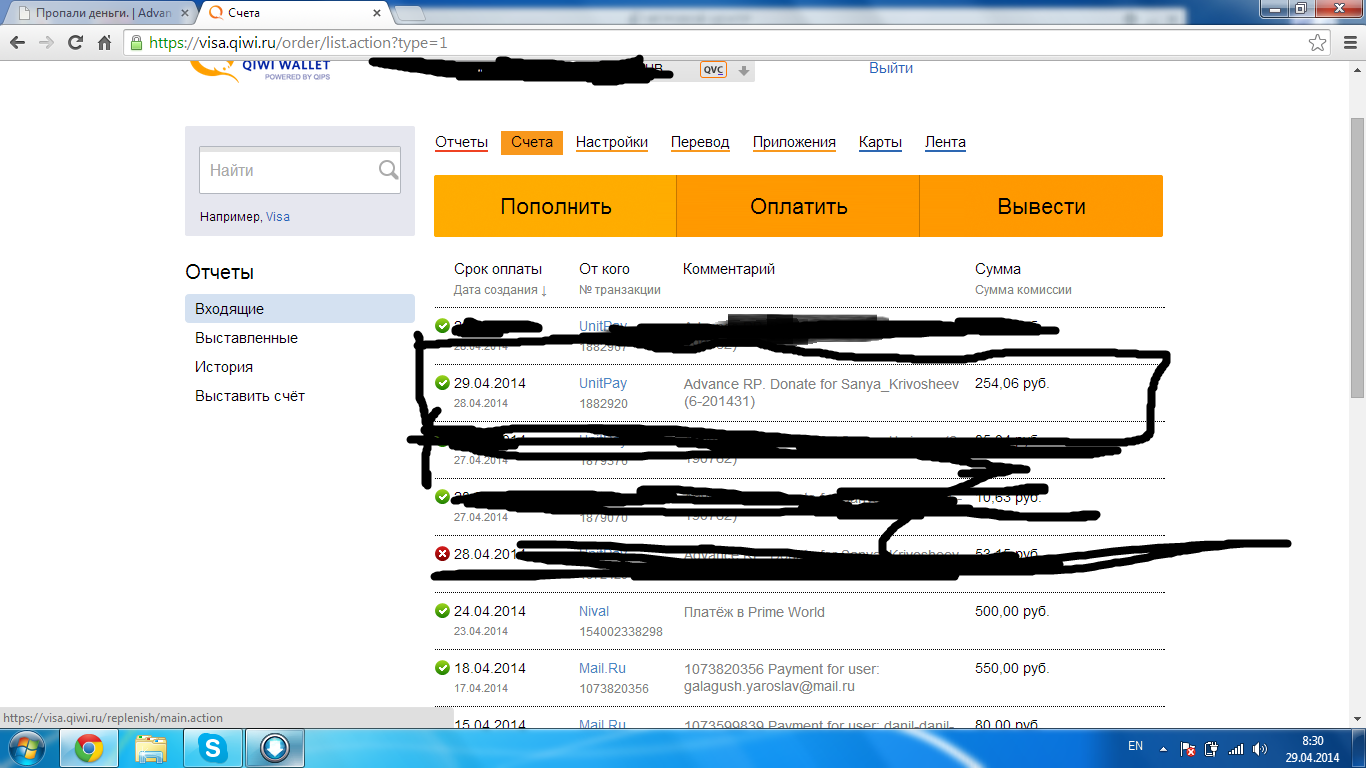Open the Лента menu tab
Viewport: 1366px width, 768px height.
[x=945, y=142]
